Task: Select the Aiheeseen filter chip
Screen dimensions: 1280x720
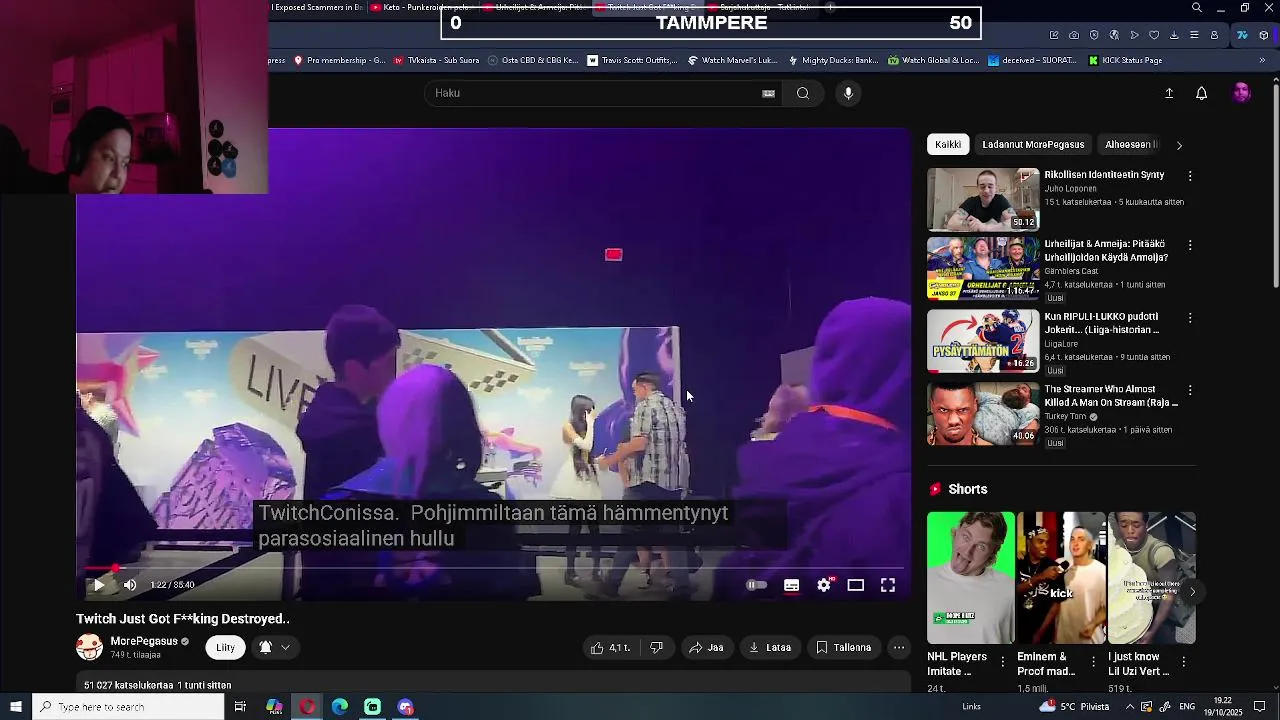Action: pyautogui.click(x=1130, y=145)
